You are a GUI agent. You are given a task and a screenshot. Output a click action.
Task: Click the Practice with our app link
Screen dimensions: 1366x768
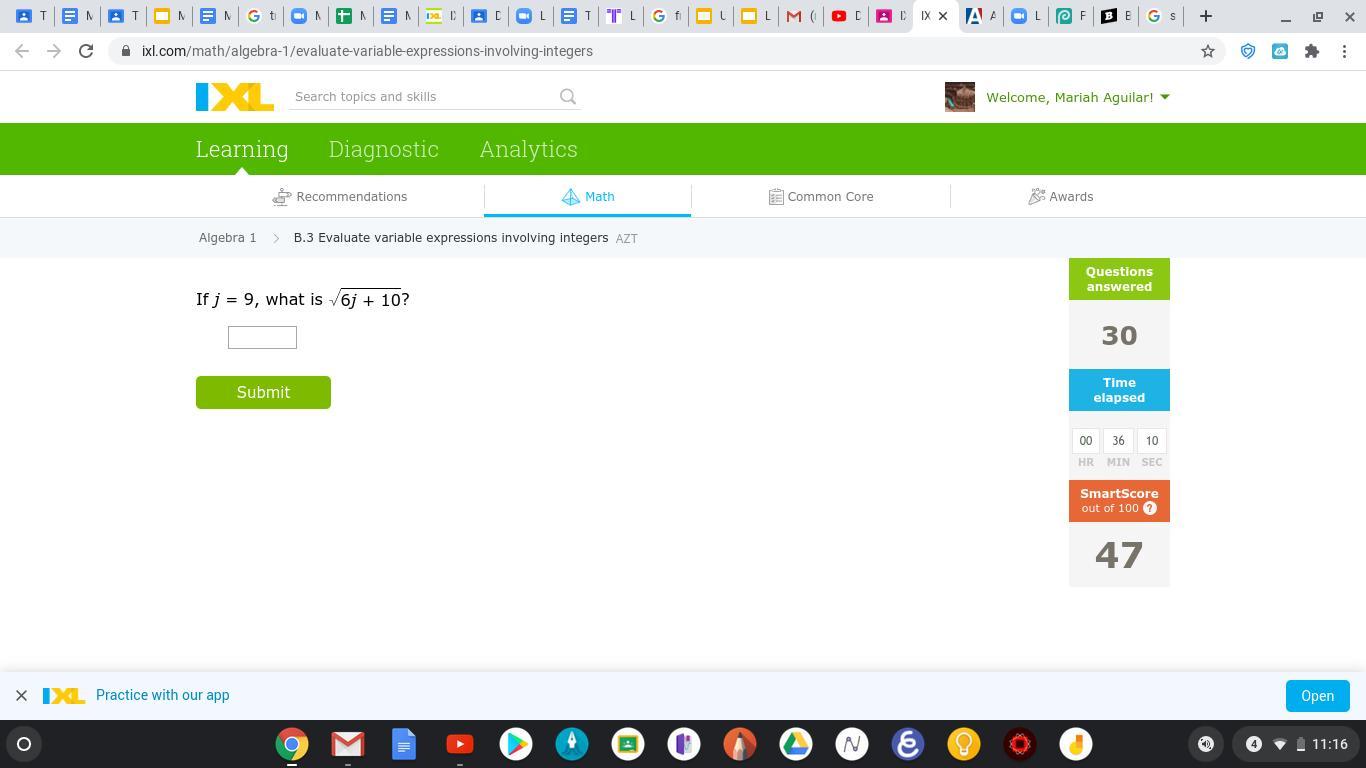pyautogui.click(x=163, y=695)
